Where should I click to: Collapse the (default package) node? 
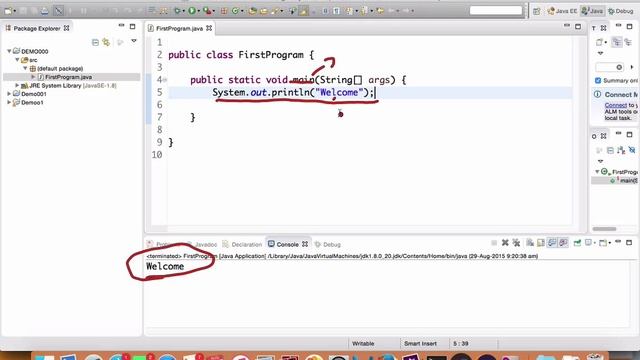click(x=25, y=68)
